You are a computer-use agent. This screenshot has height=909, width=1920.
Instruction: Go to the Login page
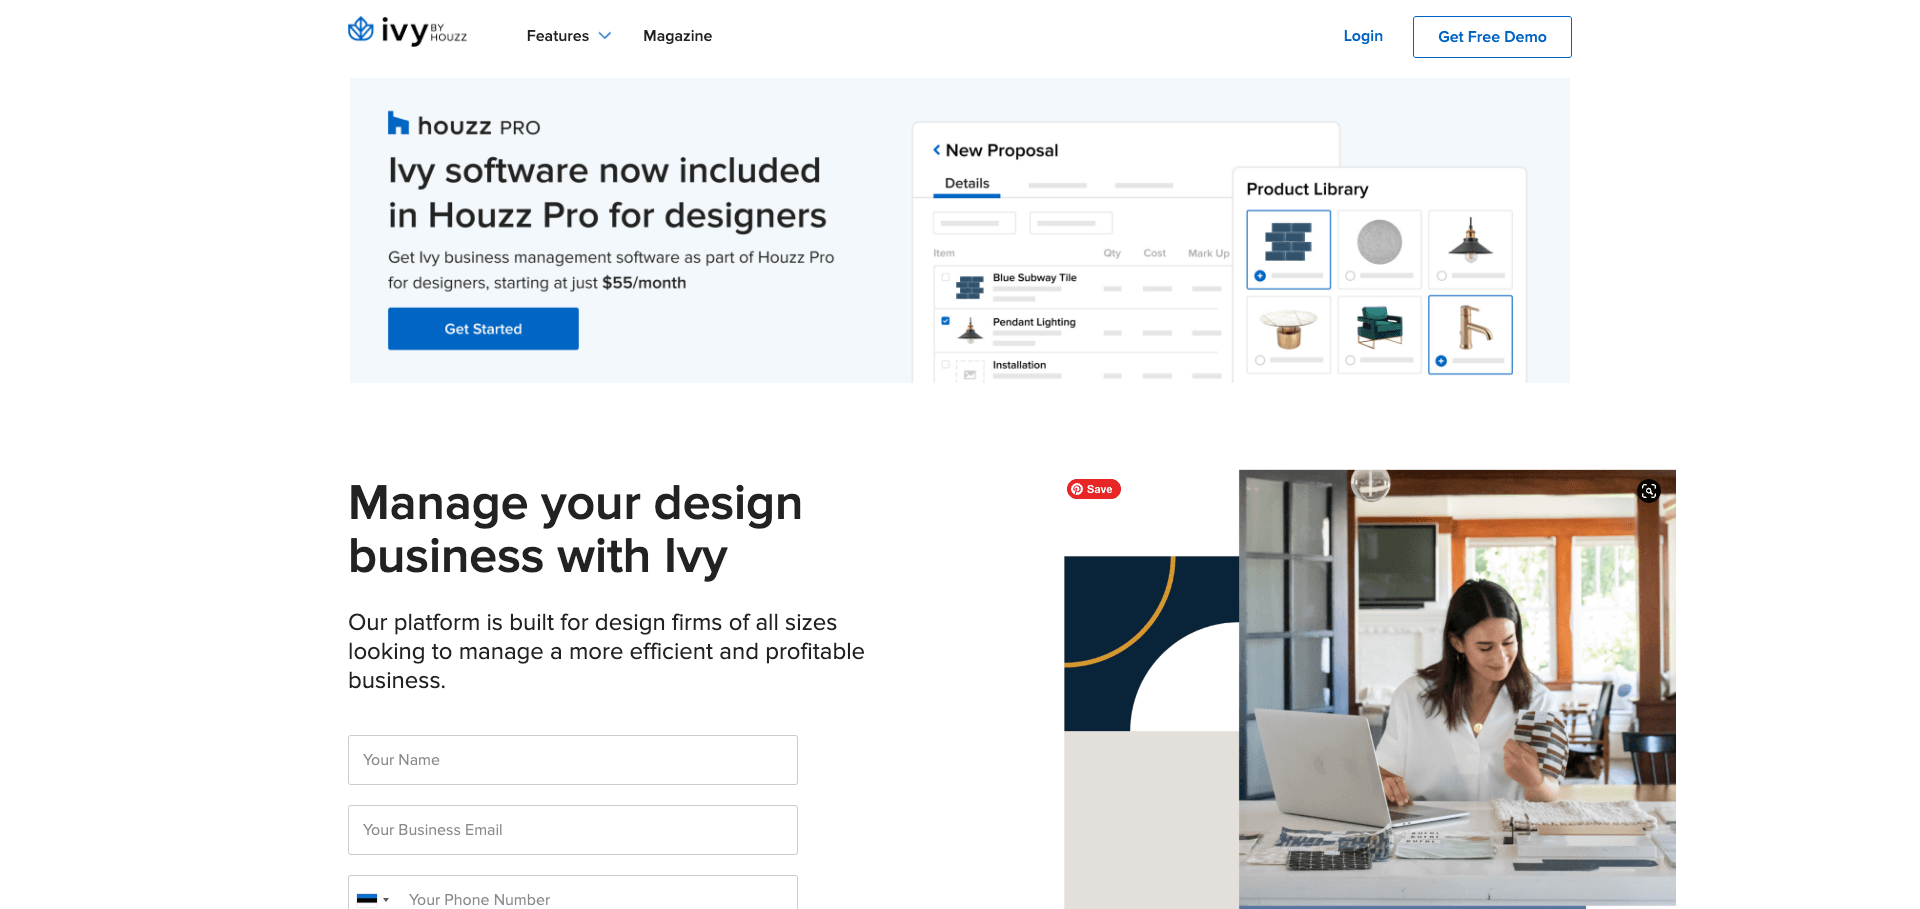click(x=1363, y=36)
